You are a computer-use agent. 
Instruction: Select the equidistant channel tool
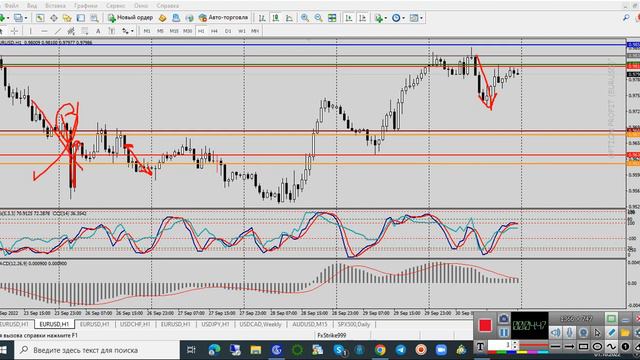pos(71,31)
